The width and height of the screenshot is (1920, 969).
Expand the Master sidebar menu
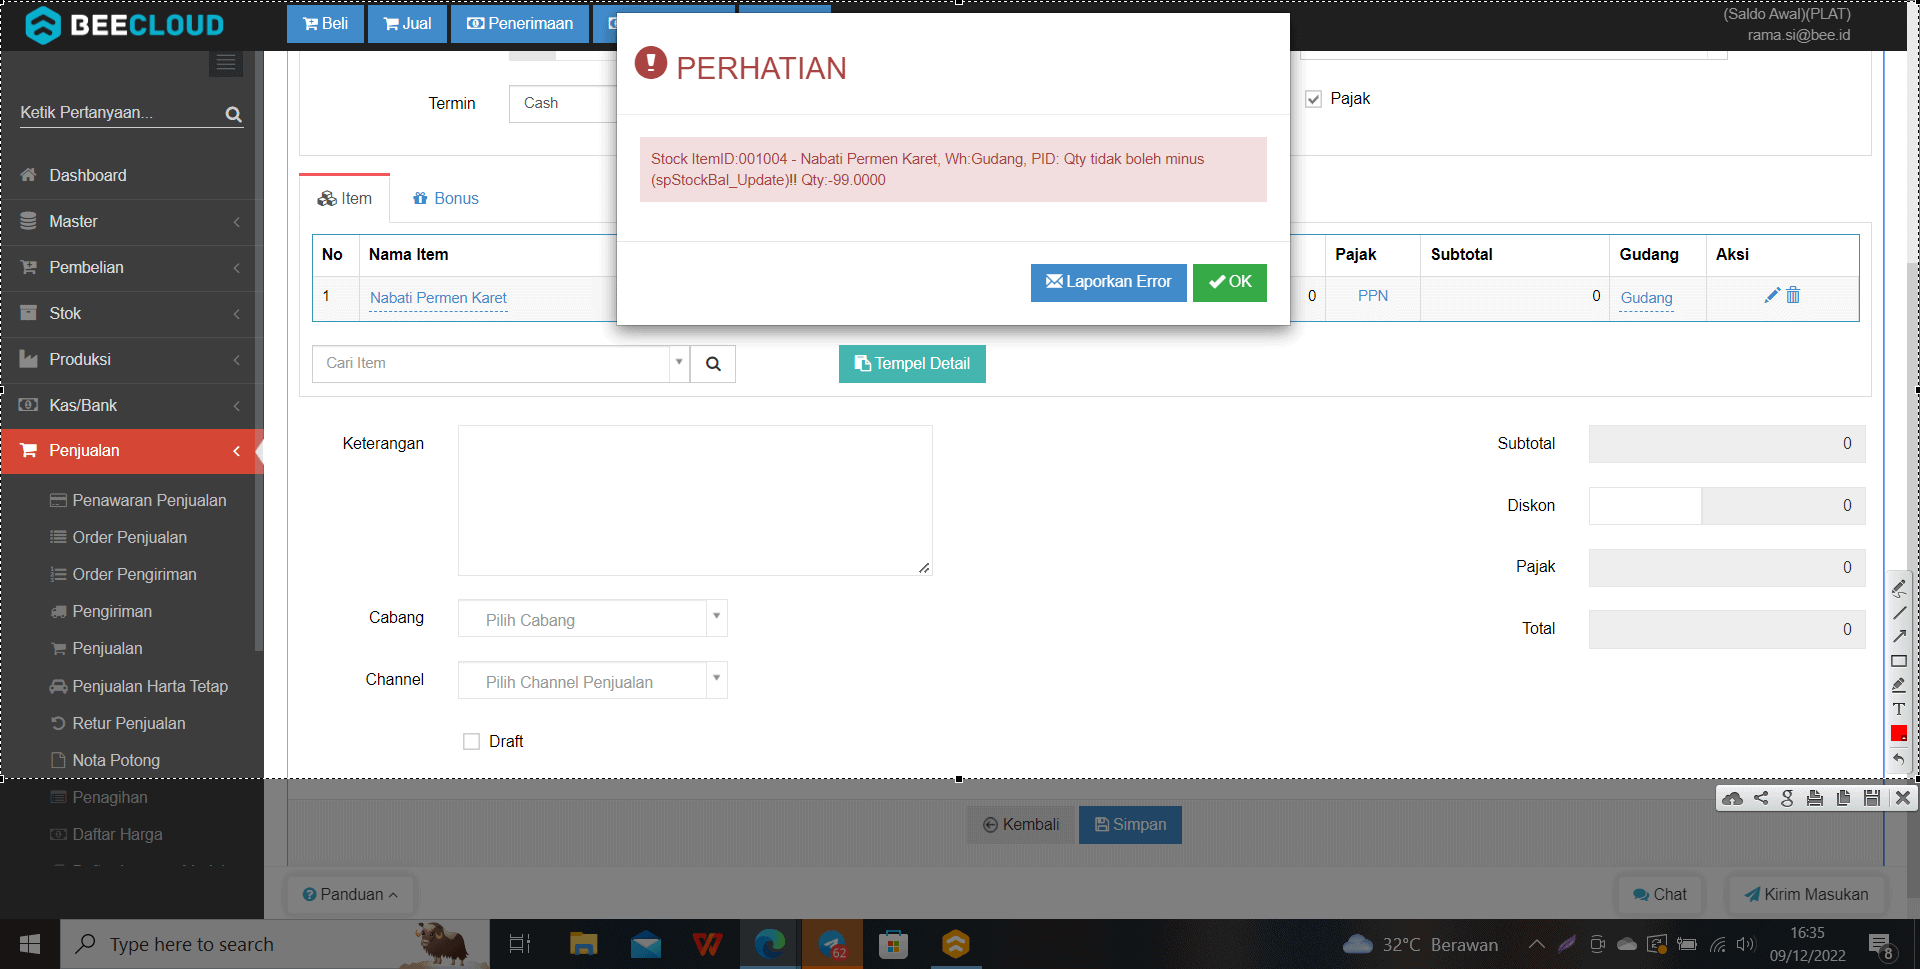click(x=131, y=222)
